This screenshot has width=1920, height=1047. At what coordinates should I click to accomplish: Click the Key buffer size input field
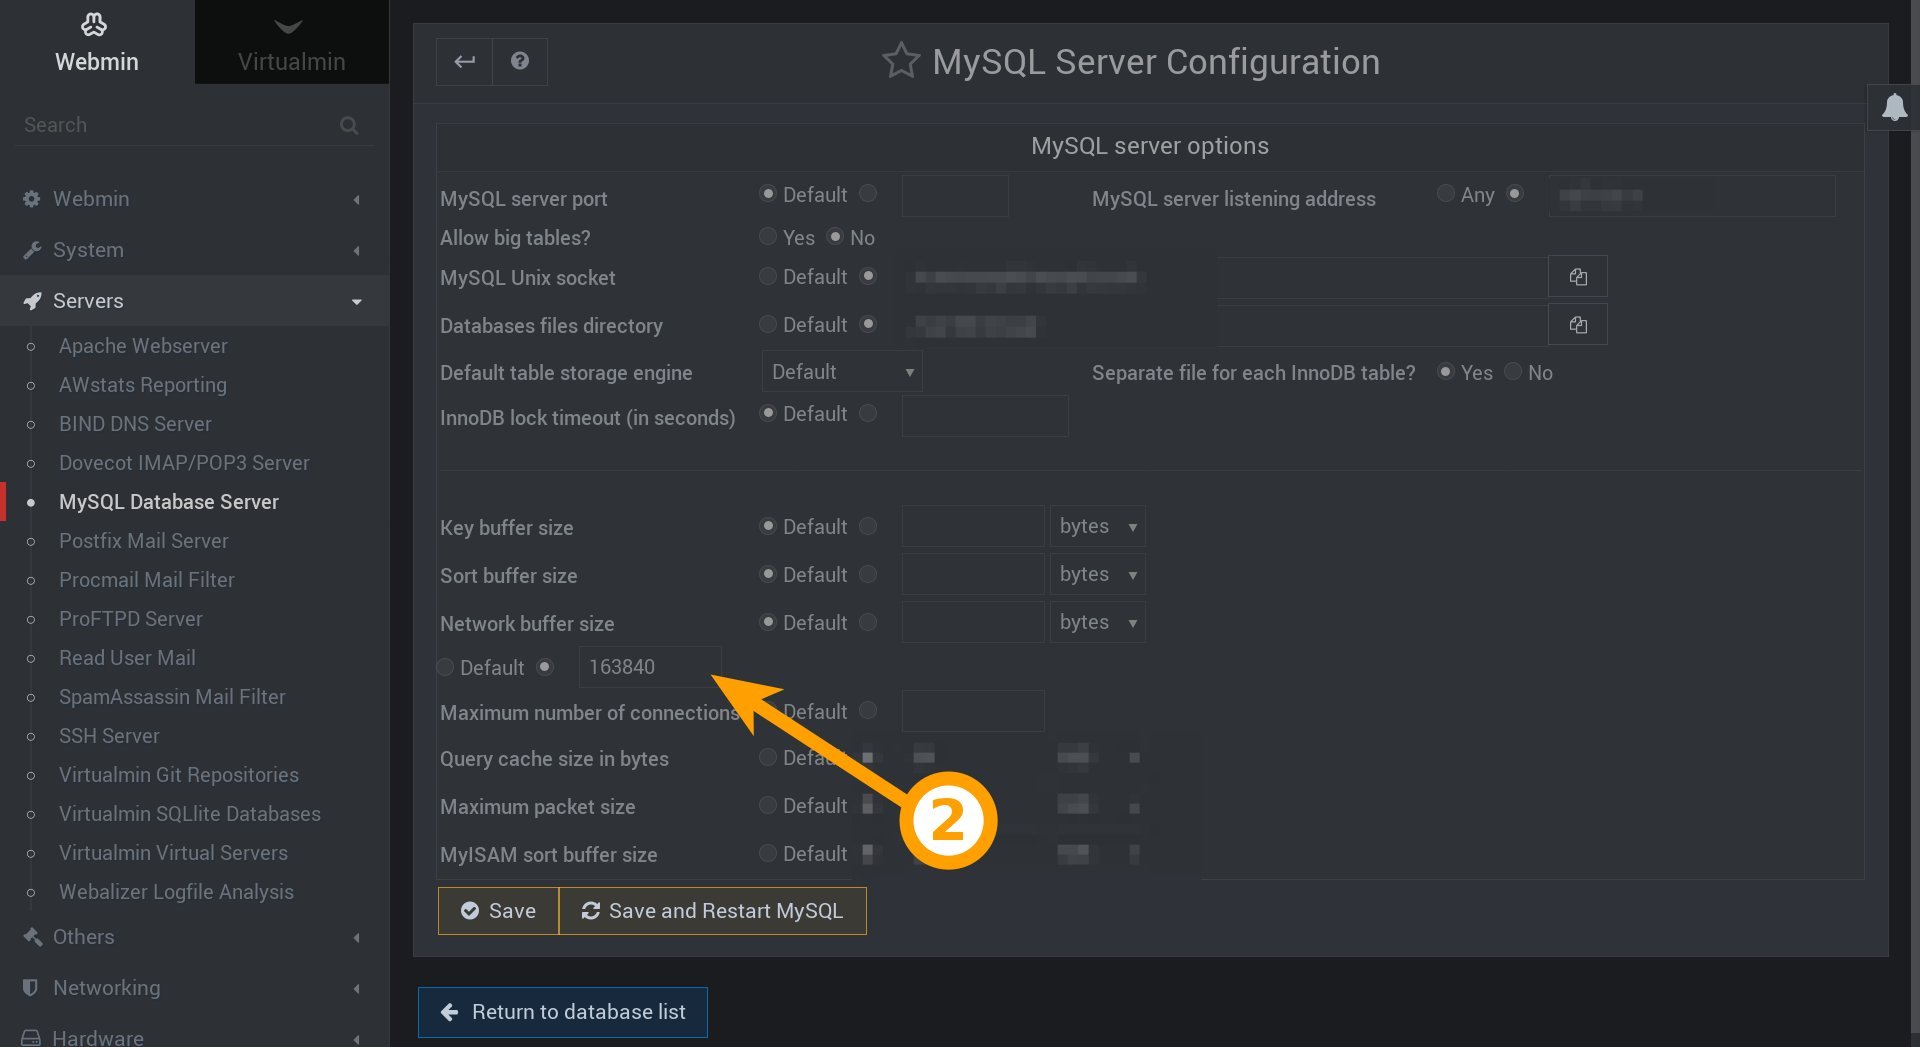[973, 526]
